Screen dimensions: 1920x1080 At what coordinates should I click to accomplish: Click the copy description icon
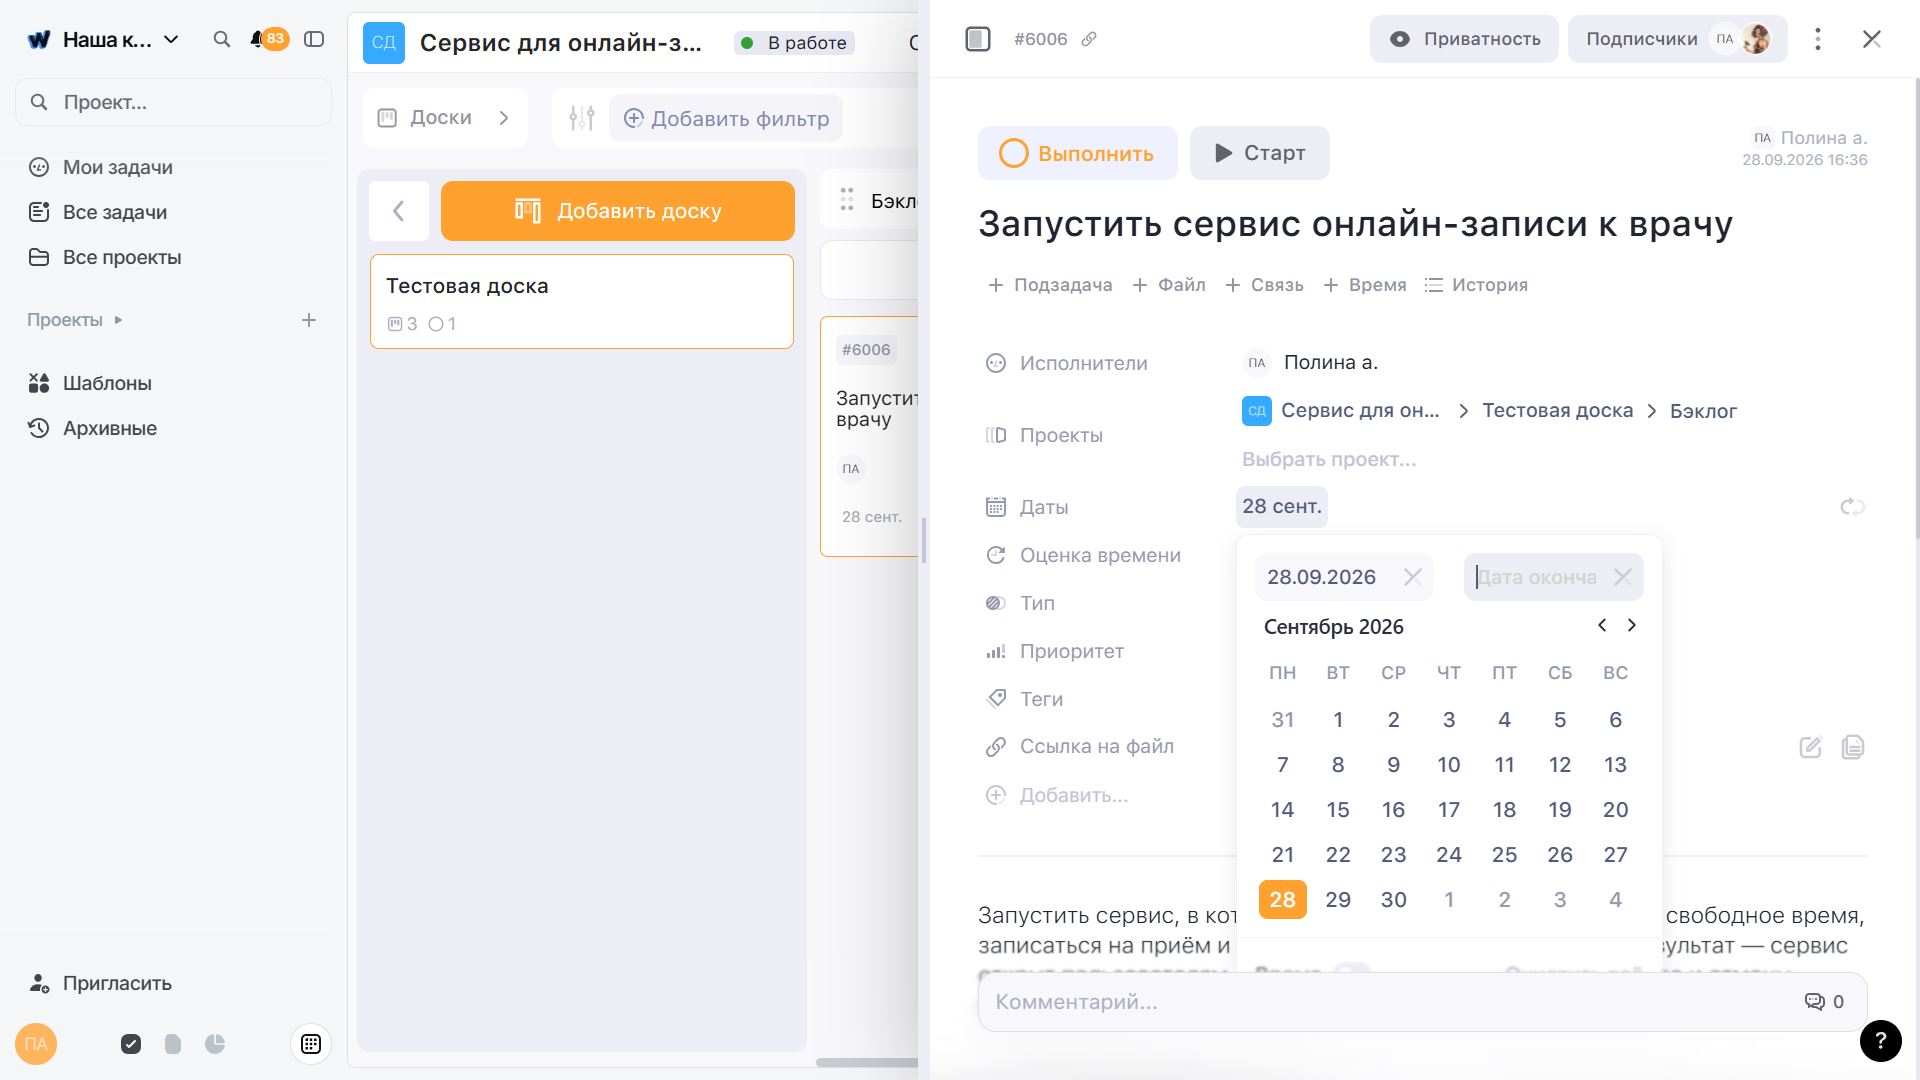click(1853, 747)
